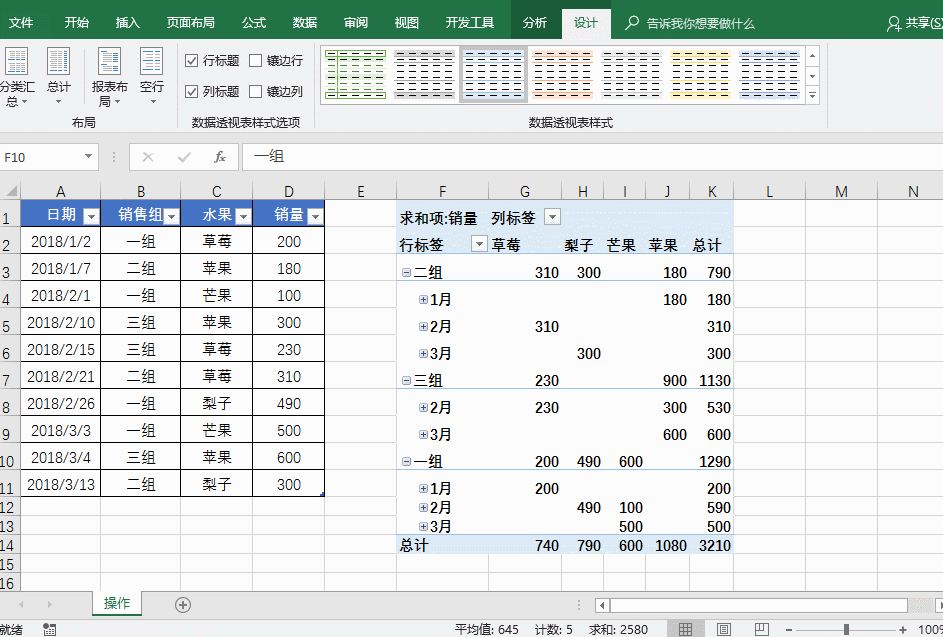Expand the pivot table styles gallery
Viewport: 943px width, 637px height.
tap(812, 96)
